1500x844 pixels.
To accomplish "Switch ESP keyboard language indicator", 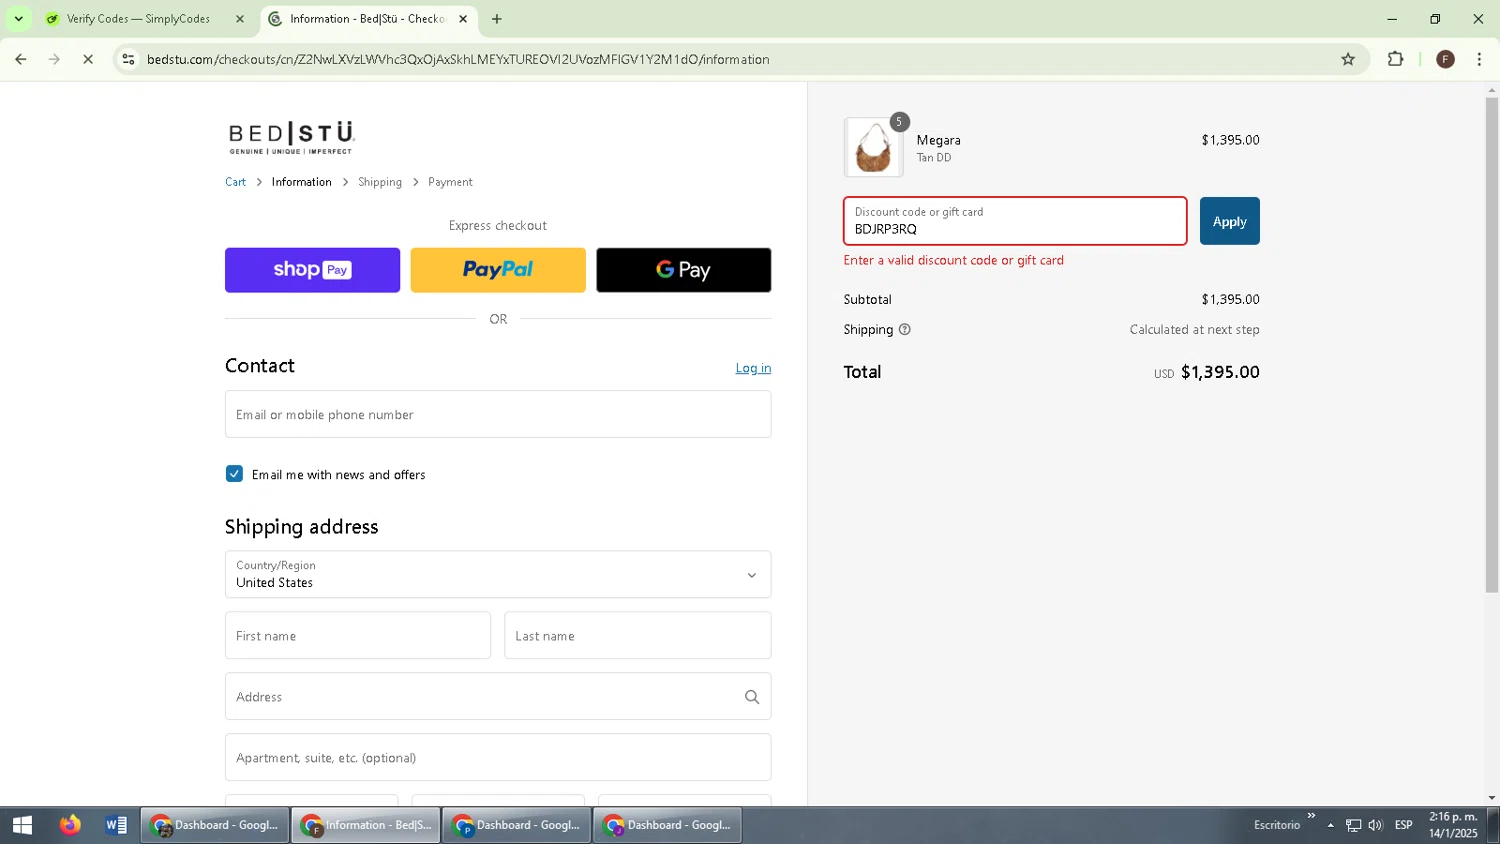I will [1404, 825].
